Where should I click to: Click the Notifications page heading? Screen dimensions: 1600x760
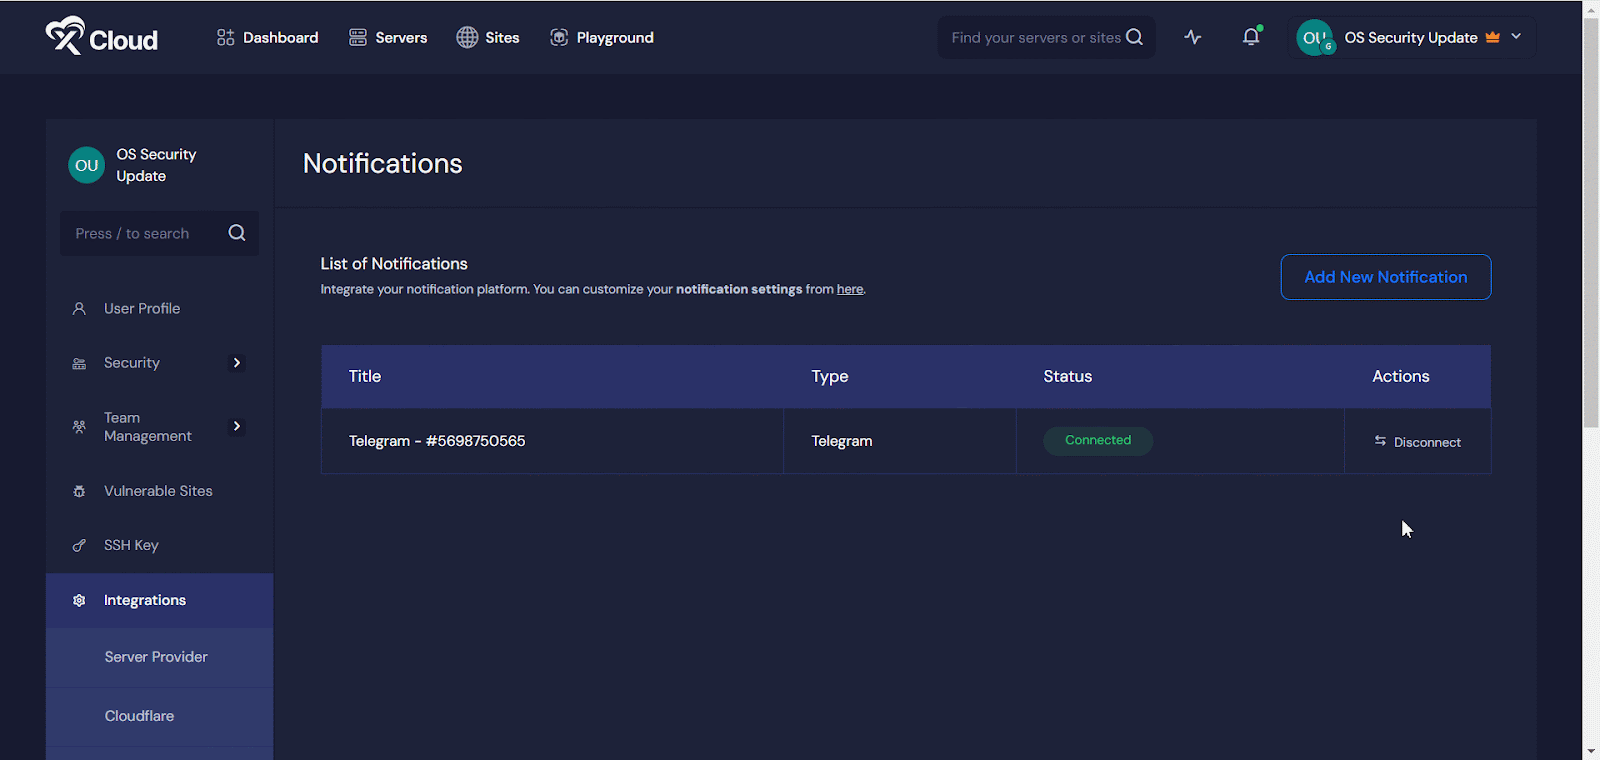pos(383,163)
